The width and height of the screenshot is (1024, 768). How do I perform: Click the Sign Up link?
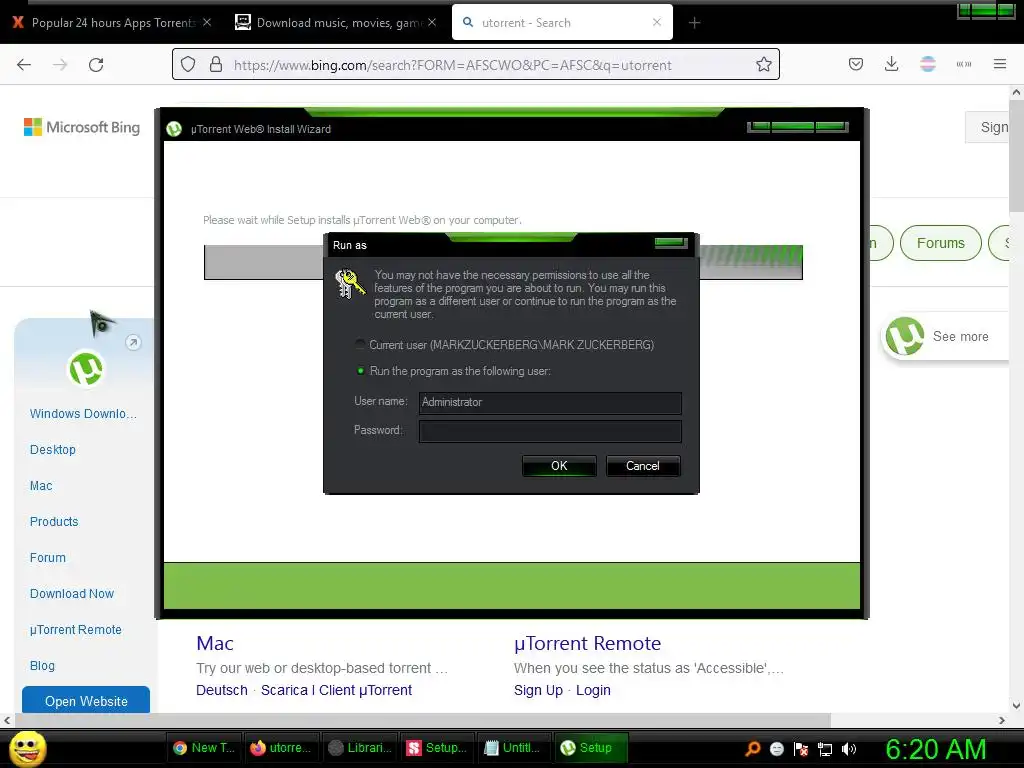pos(538,690)
